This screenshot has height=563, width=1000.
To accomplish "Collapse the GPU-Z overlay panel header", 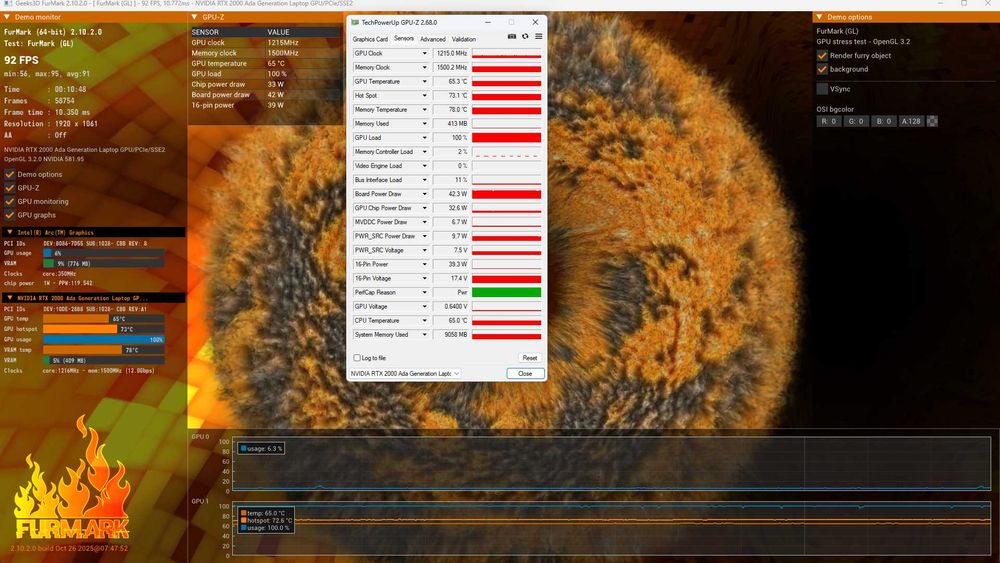I will click(195, 17).
